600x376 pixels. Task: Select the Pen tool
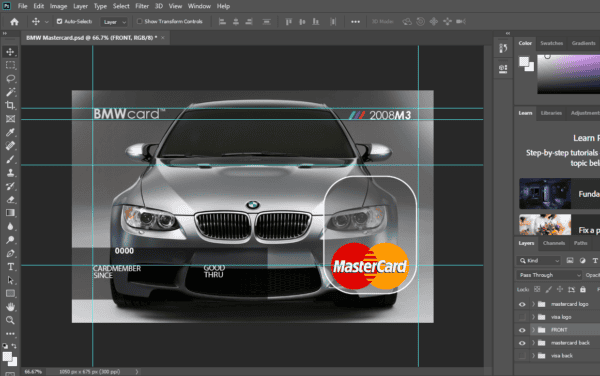pos(10,253)
